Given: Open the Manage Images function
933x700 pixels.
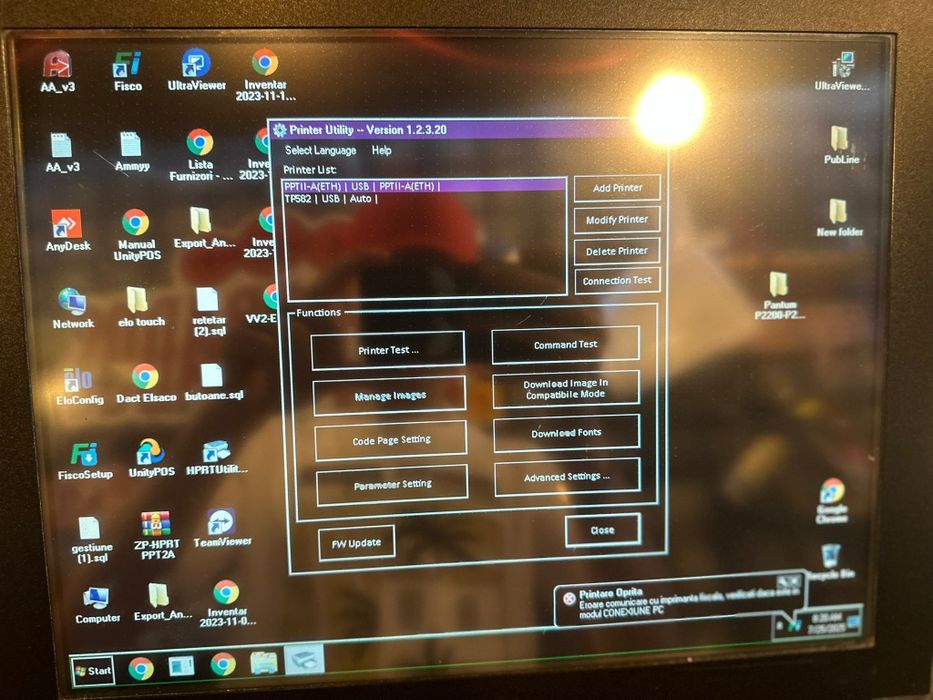Looking at the screenshot, I should click(390, 395).
